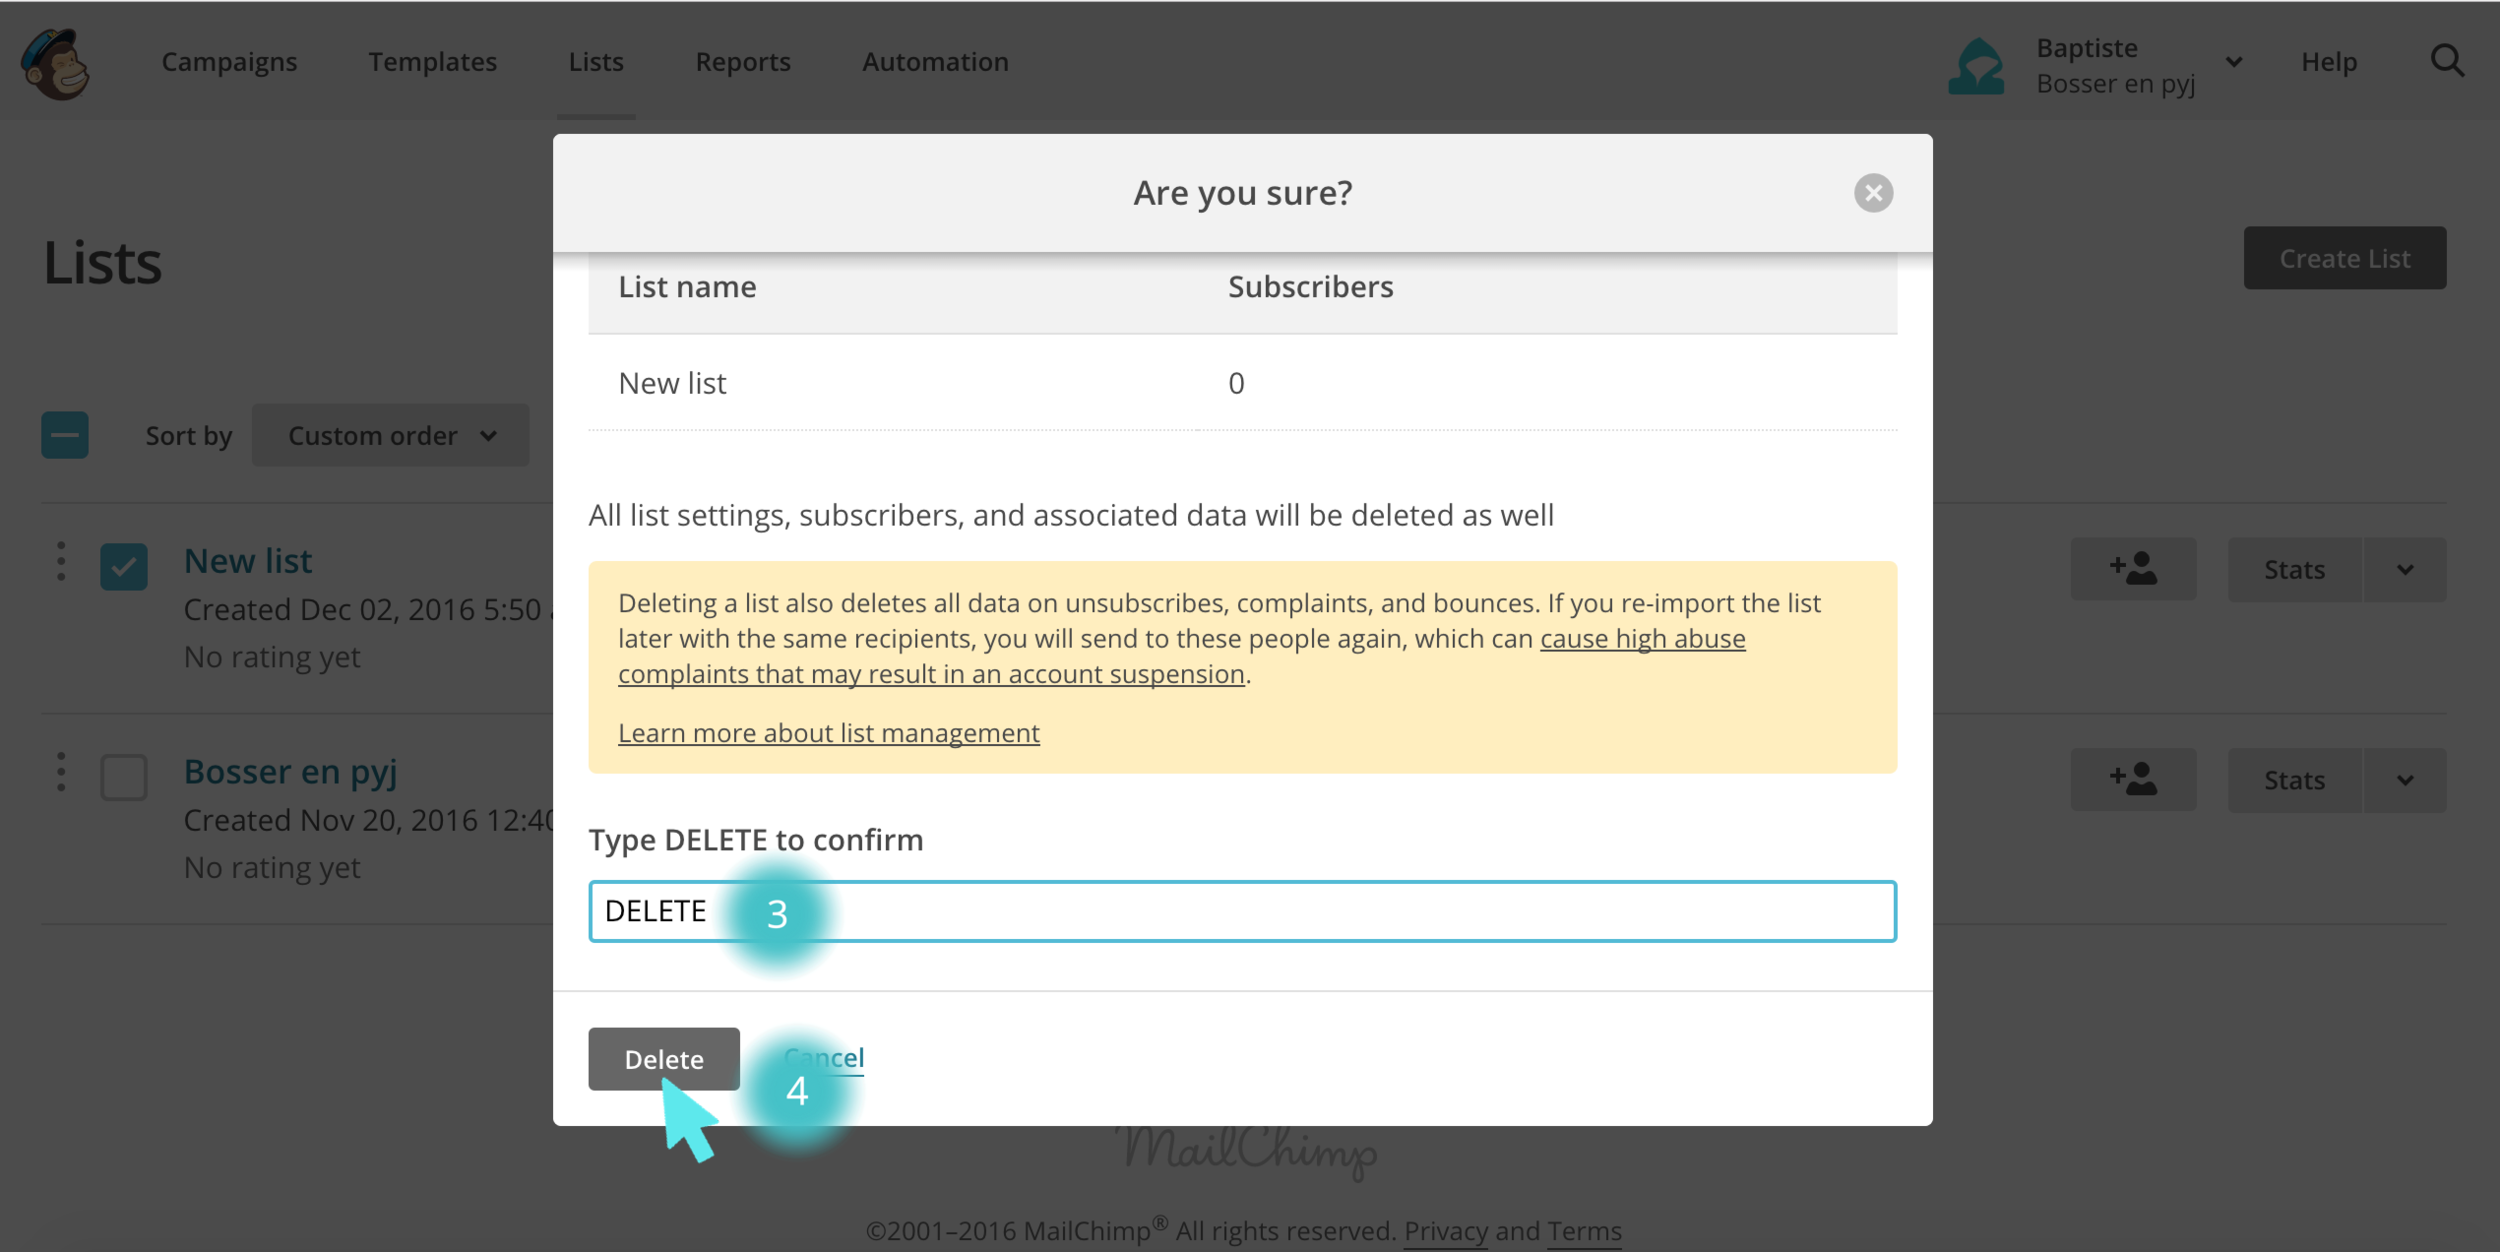
Task: Click the Baptiste account avatar icon
Action: (x=1976, y=66)
